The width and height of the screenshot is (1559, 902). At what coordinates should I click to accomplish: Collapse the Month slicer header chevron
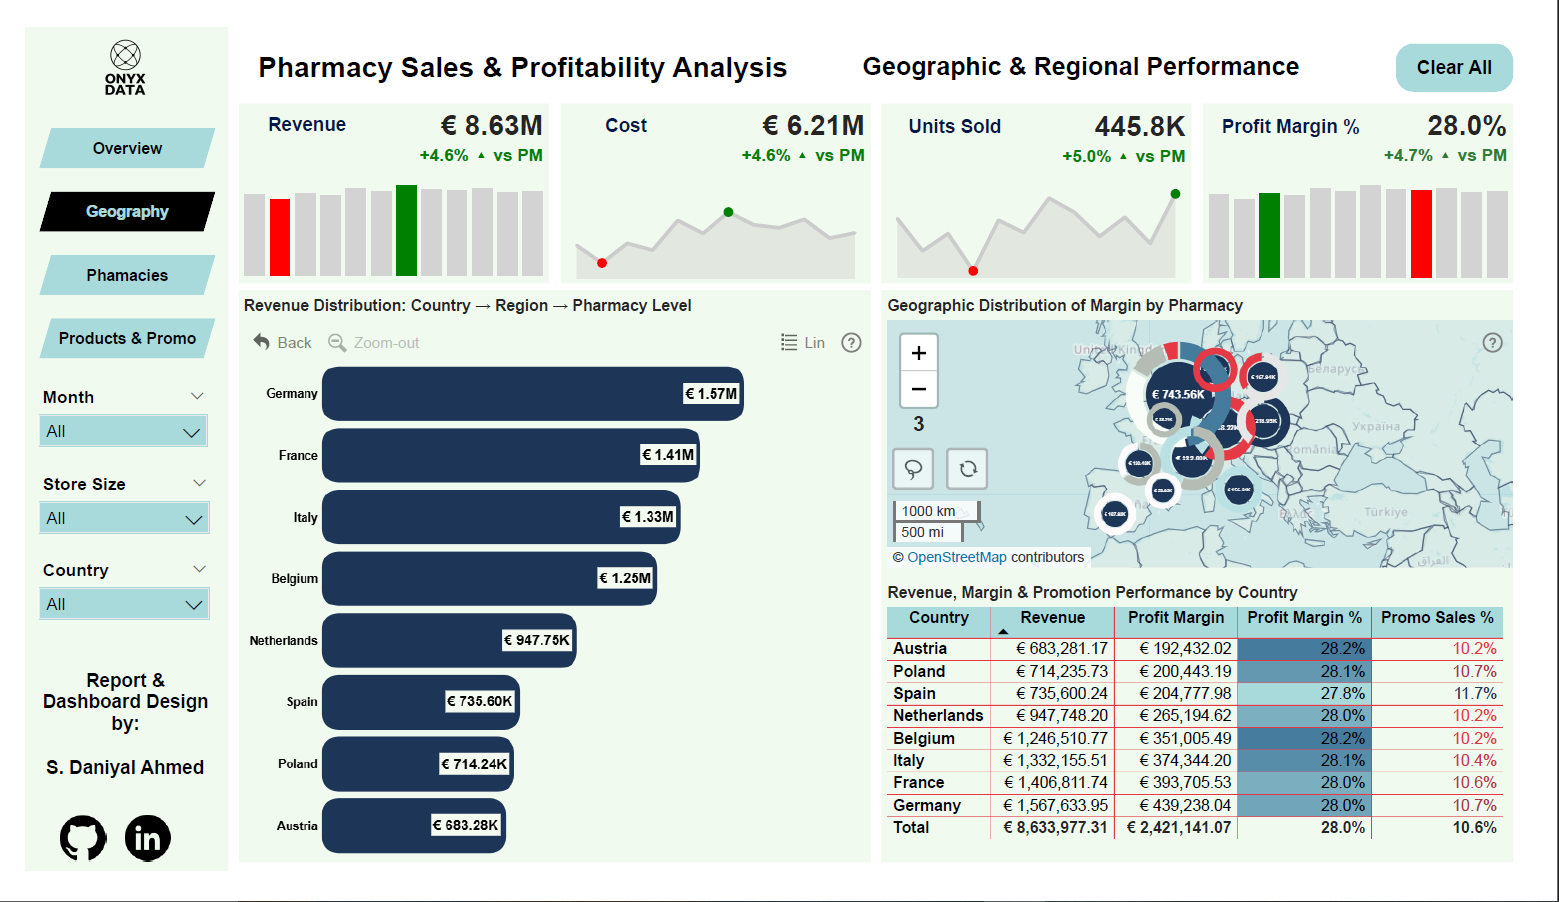tap(197, 397)
